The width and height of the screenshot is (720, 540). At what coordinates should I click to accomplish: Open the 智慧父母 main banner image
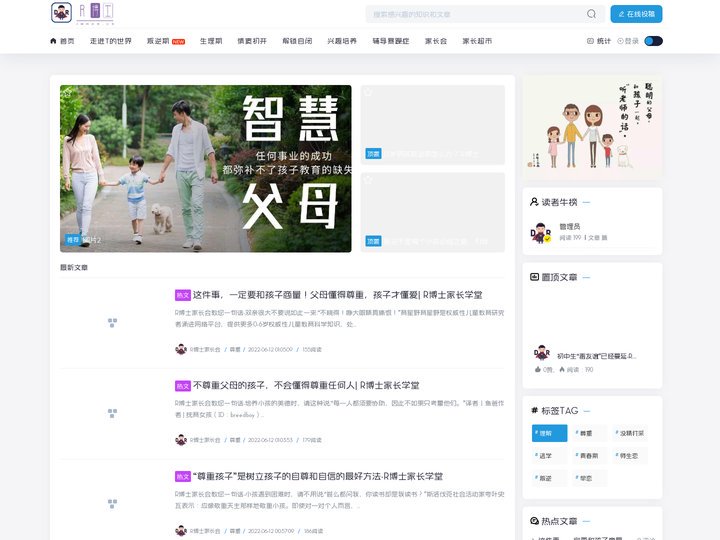[x=206, y=169]
